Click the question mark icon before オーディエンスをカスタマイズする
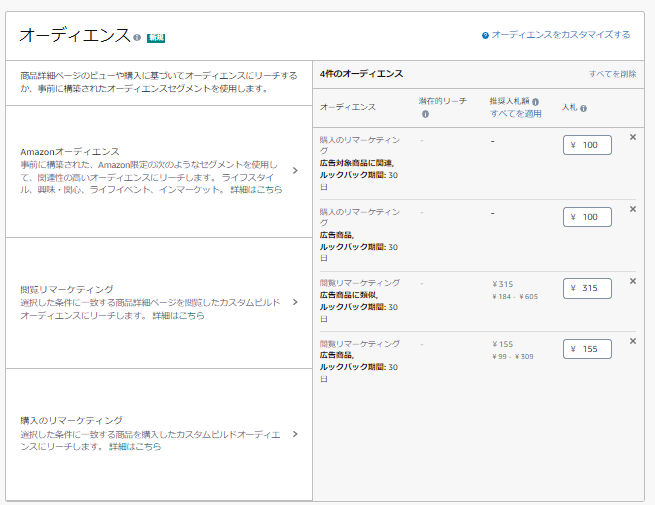655x505 pixels. [x=485, y=36]
